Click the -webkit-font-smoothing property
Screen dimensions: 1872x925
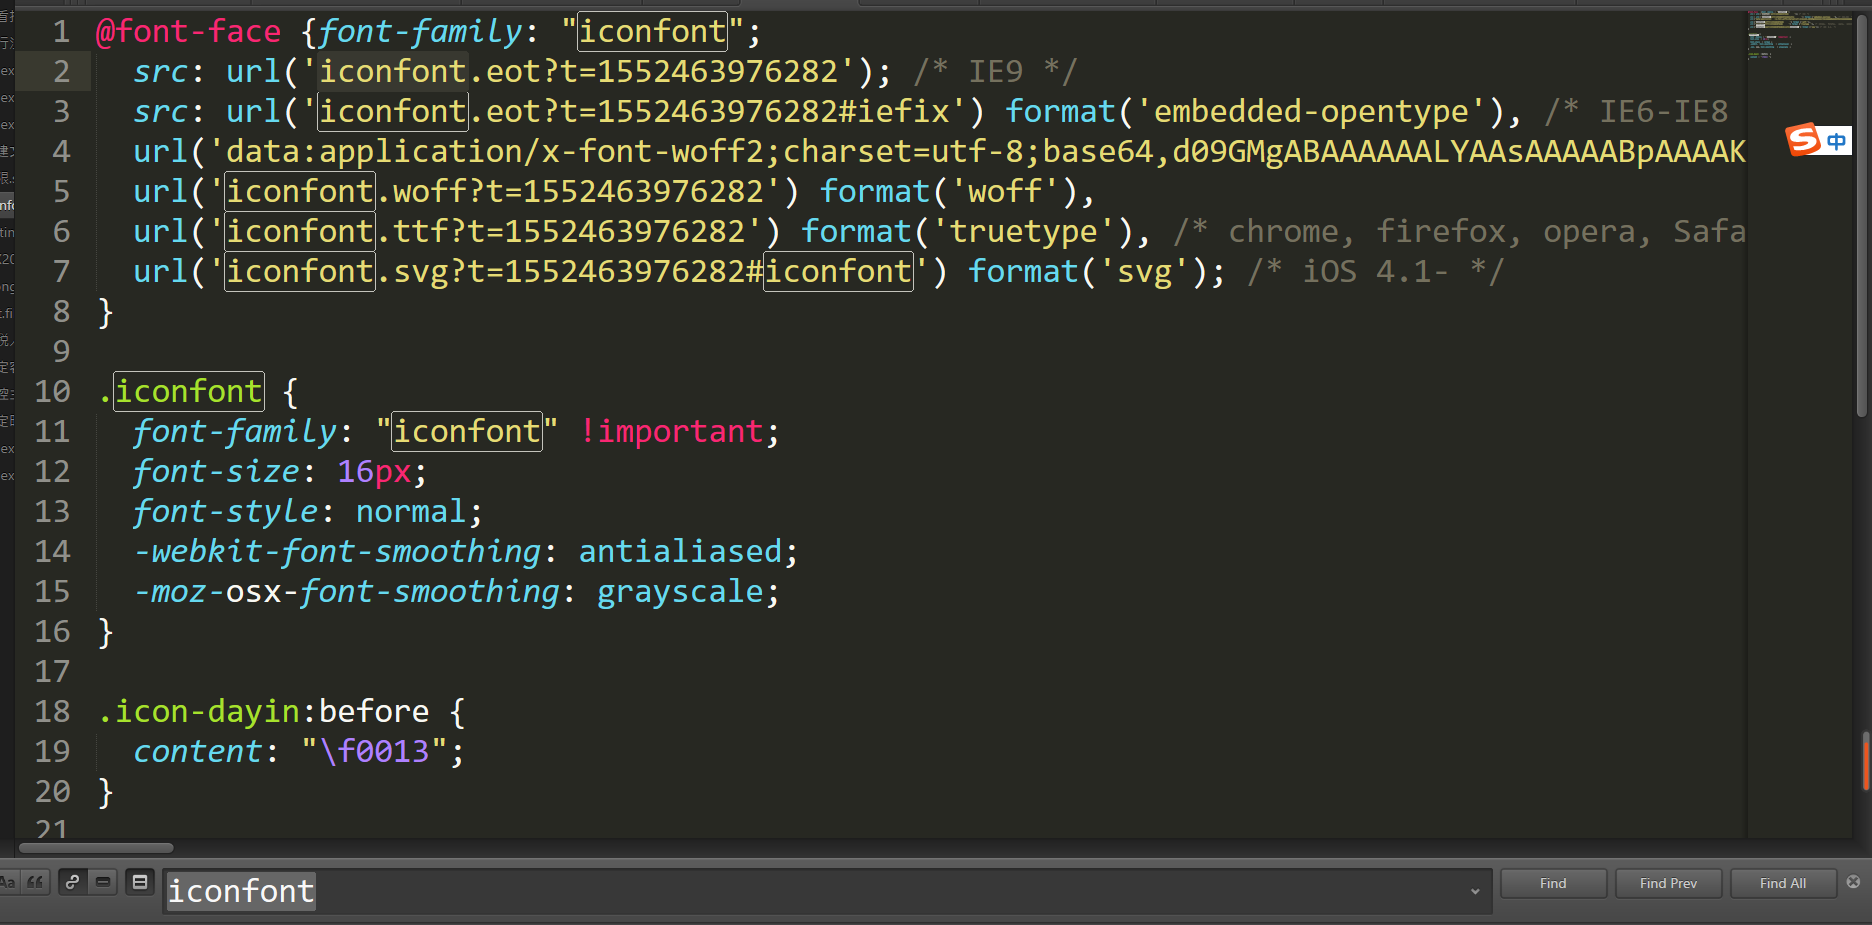tap(337, 552)
